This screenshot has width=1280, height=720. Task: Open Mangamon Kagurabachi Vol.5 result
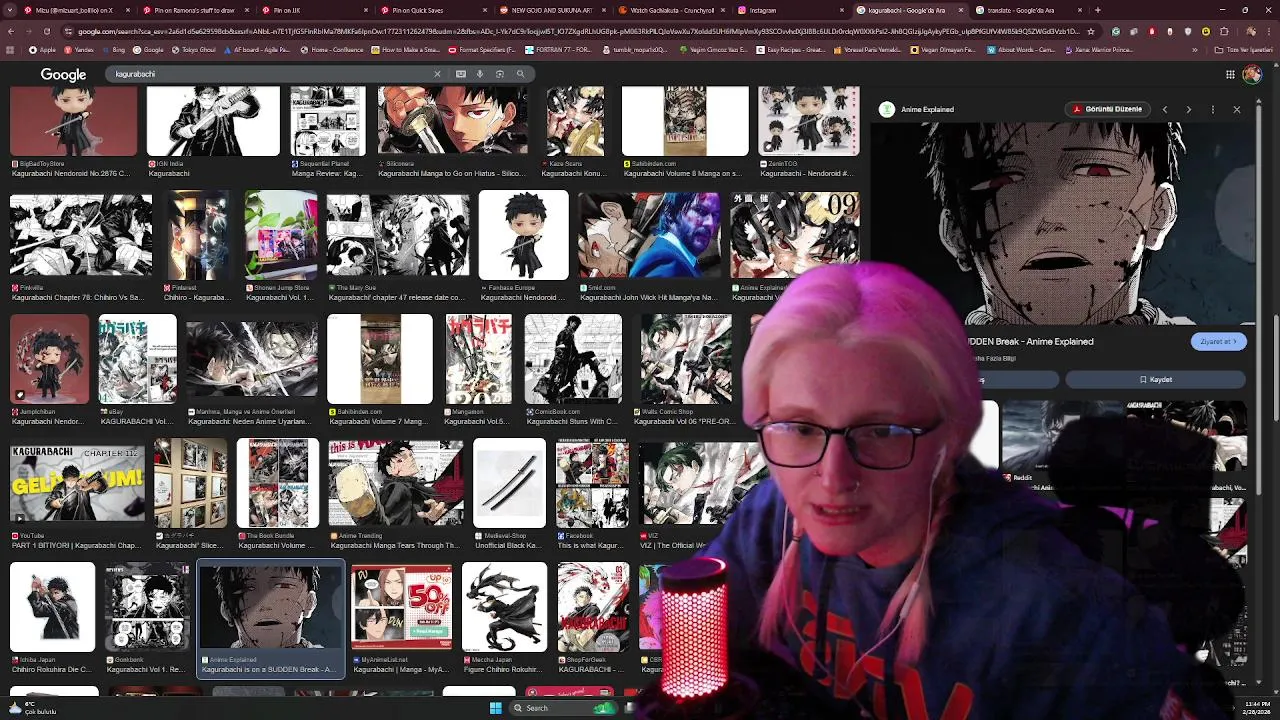(x=479, y=370)
